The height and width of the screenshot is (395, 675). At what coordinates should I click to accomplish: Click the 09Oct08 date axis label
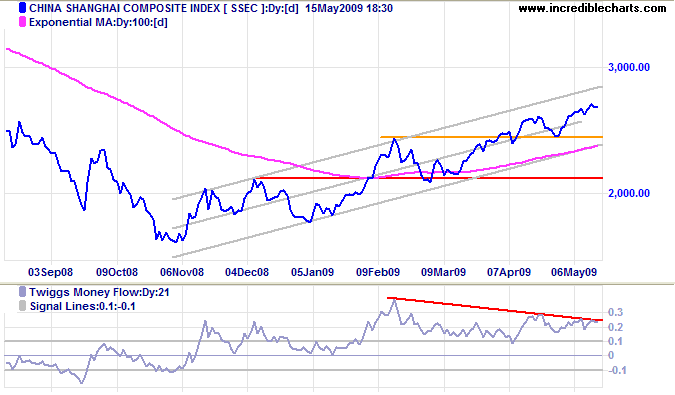[117, 272]
